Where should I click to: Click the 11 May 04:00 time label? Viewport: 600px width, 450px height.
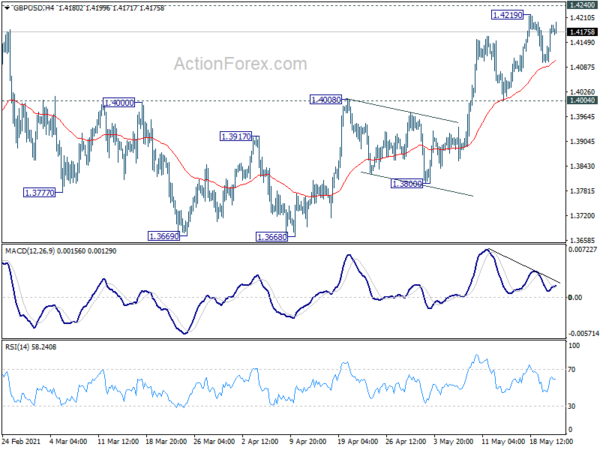click(502, 441)
